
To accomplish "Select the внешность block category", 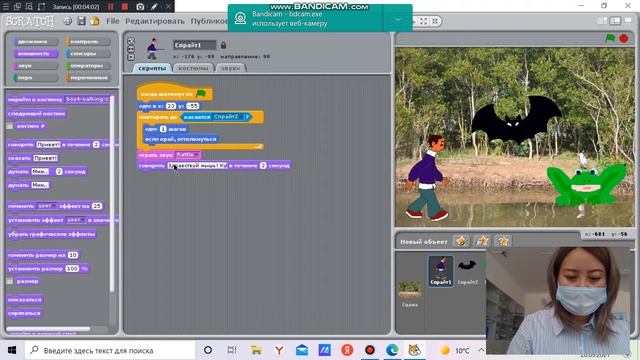I will click(x=36, y=53).
